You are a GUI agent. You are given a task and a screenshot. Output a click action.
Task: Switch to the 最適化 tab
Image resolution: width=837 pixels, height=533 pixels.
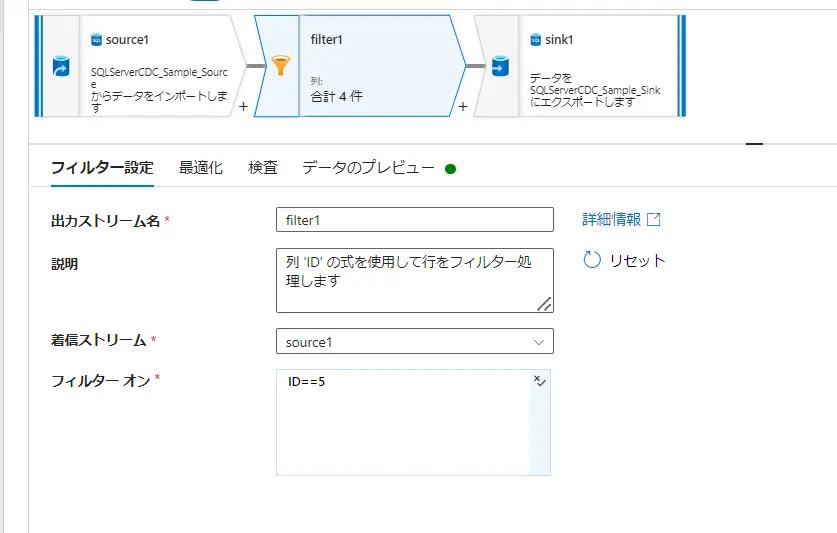point(201,168)
